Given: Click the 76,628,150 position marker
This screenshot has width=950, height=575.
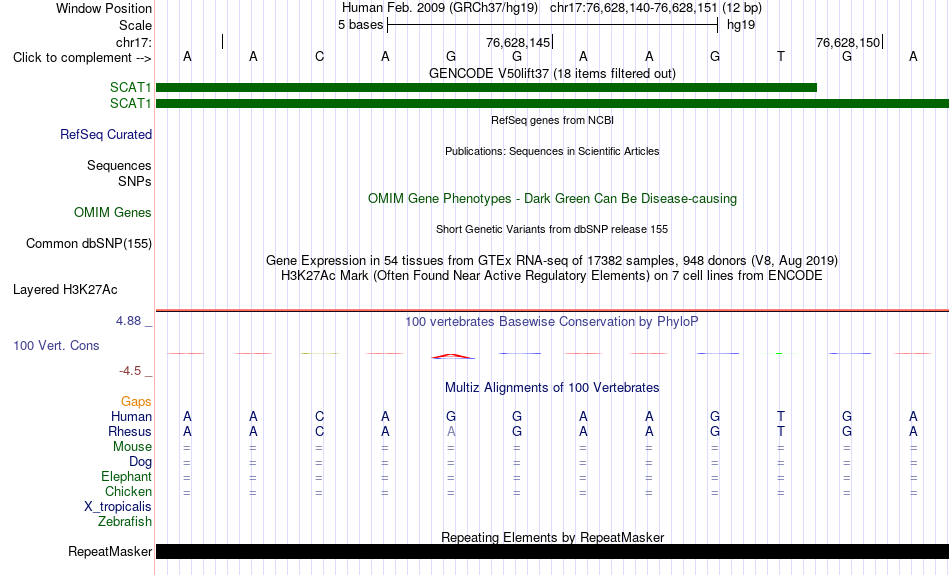Looking at the screenshot, I should pyautogui.click(x=849, y=42).
